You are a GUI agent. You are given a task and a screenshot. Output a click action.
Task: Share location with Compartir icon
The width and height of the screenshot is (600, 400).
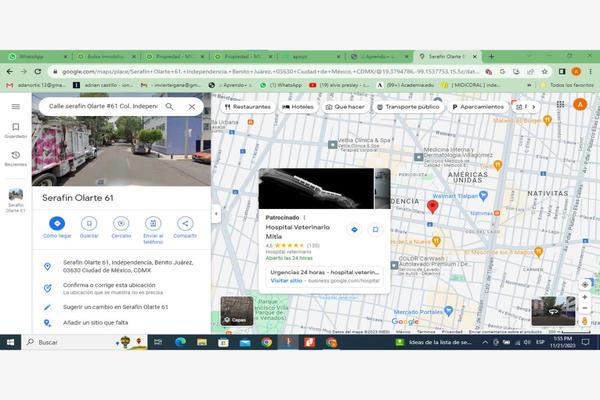coord(185,224)
